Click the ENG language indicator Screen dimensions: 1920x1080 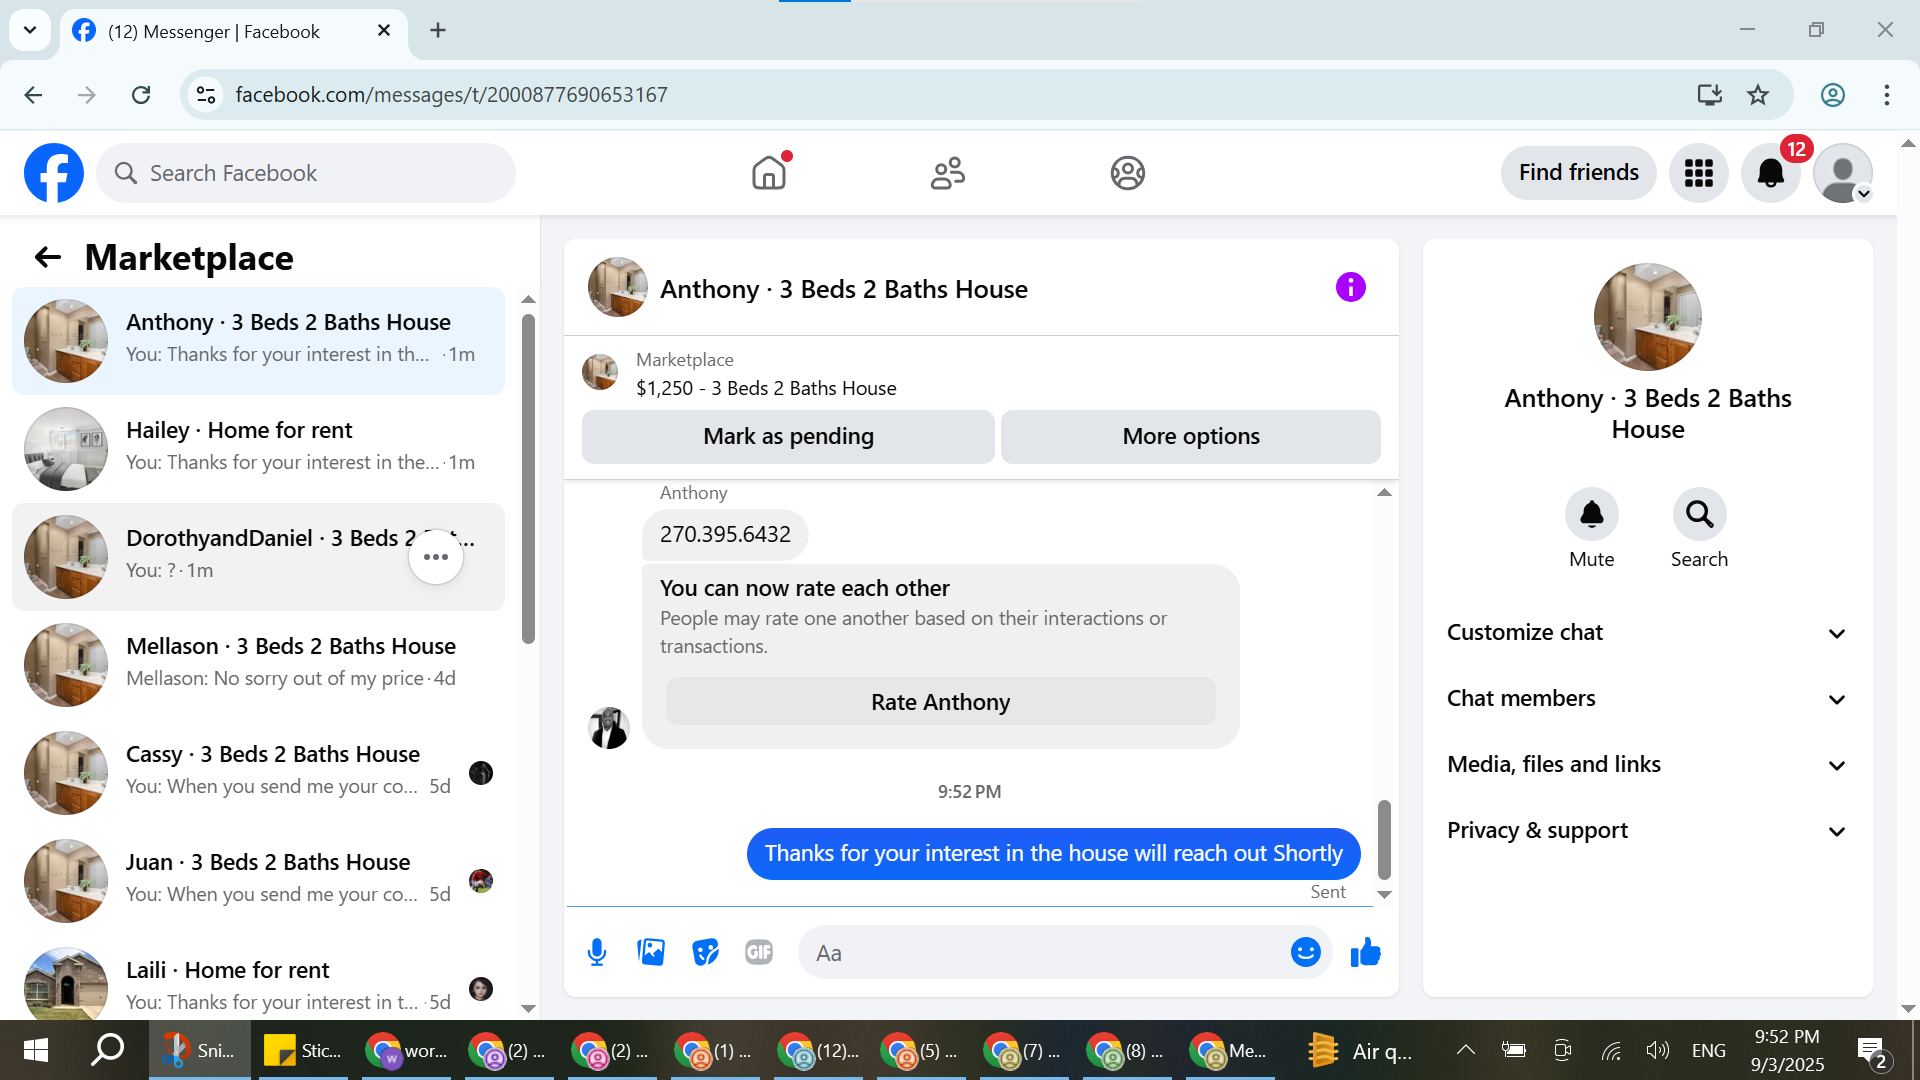click(1709, 1050)
